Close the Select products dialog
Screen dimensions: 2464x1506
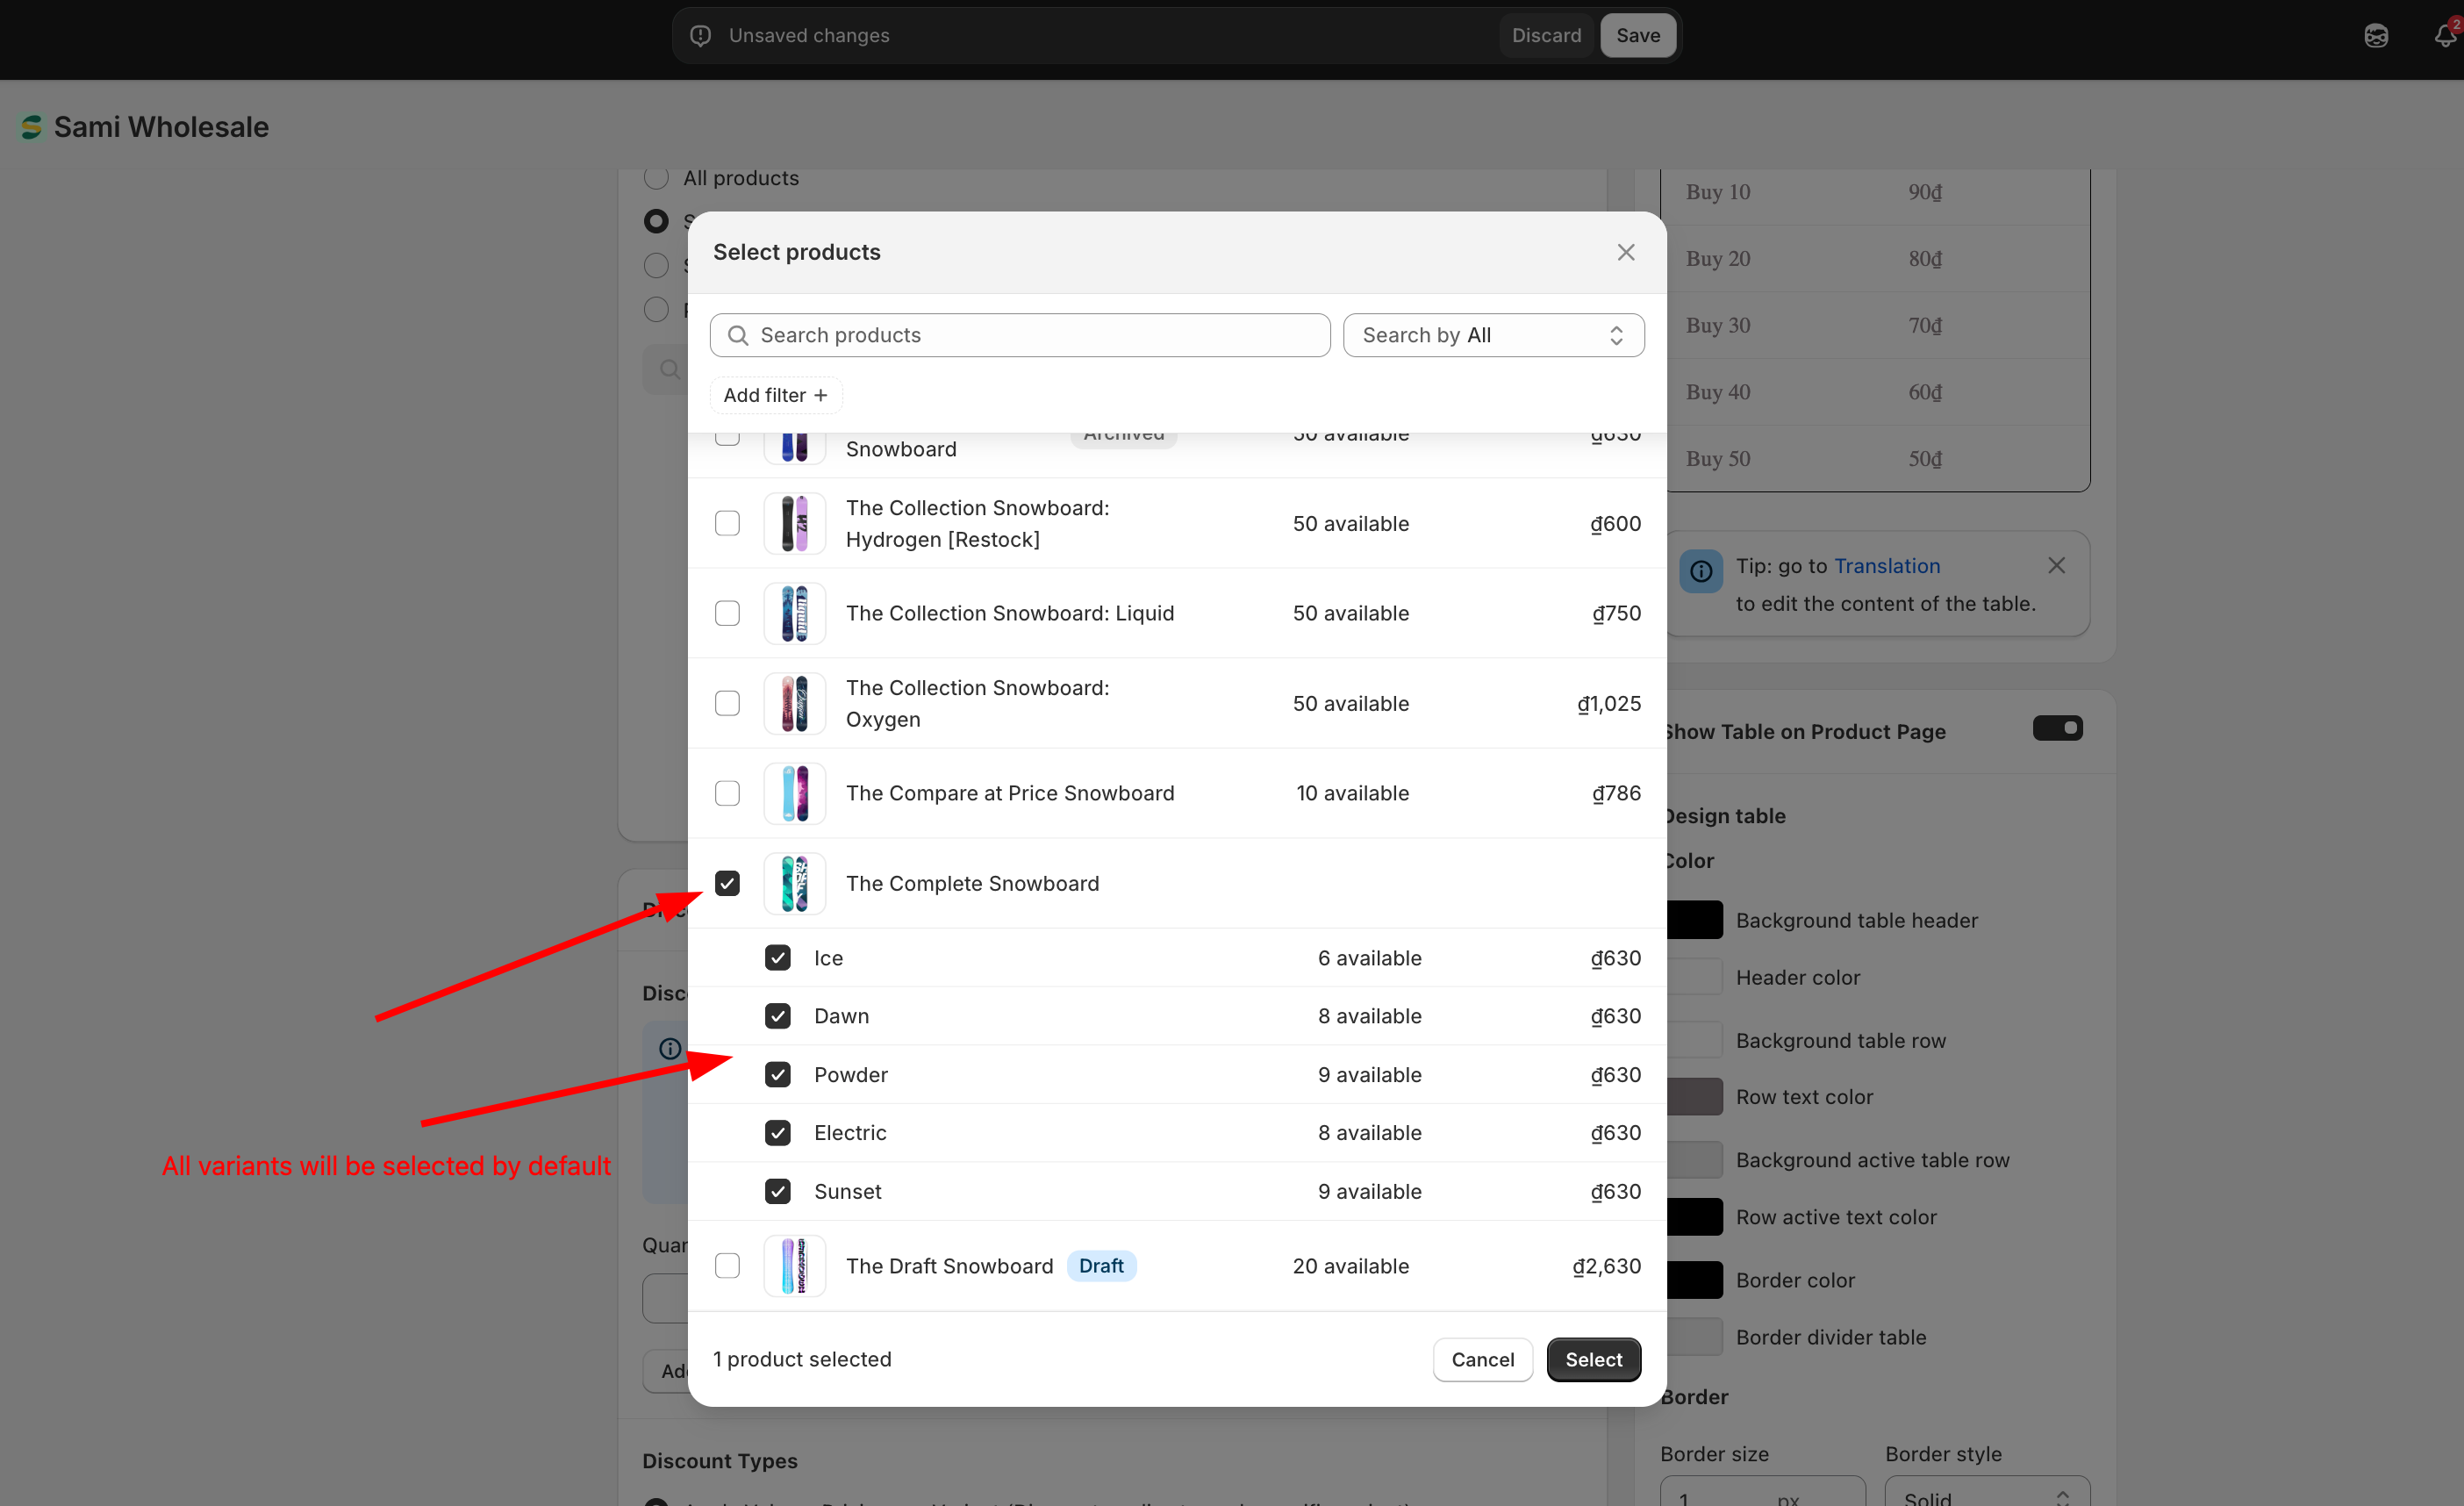1625,252
